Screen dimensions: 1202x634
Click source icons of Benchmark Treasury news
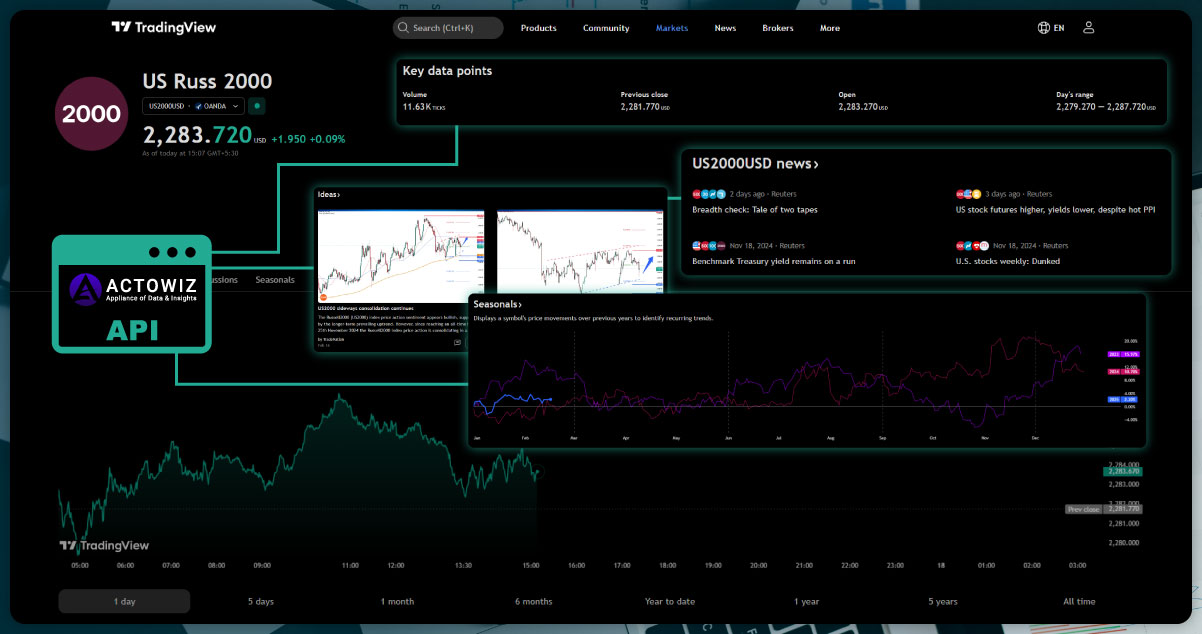coord(709,245)
